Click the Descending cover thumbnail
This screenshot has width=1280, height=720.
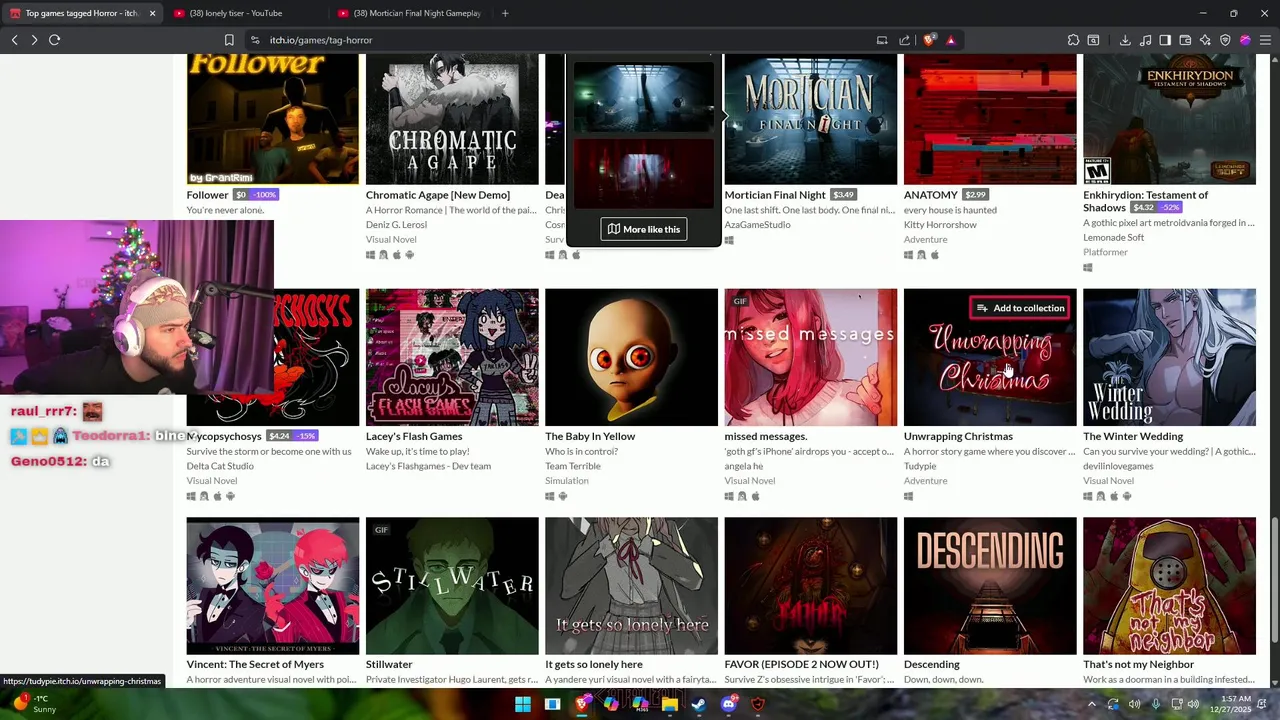(989, 586)
